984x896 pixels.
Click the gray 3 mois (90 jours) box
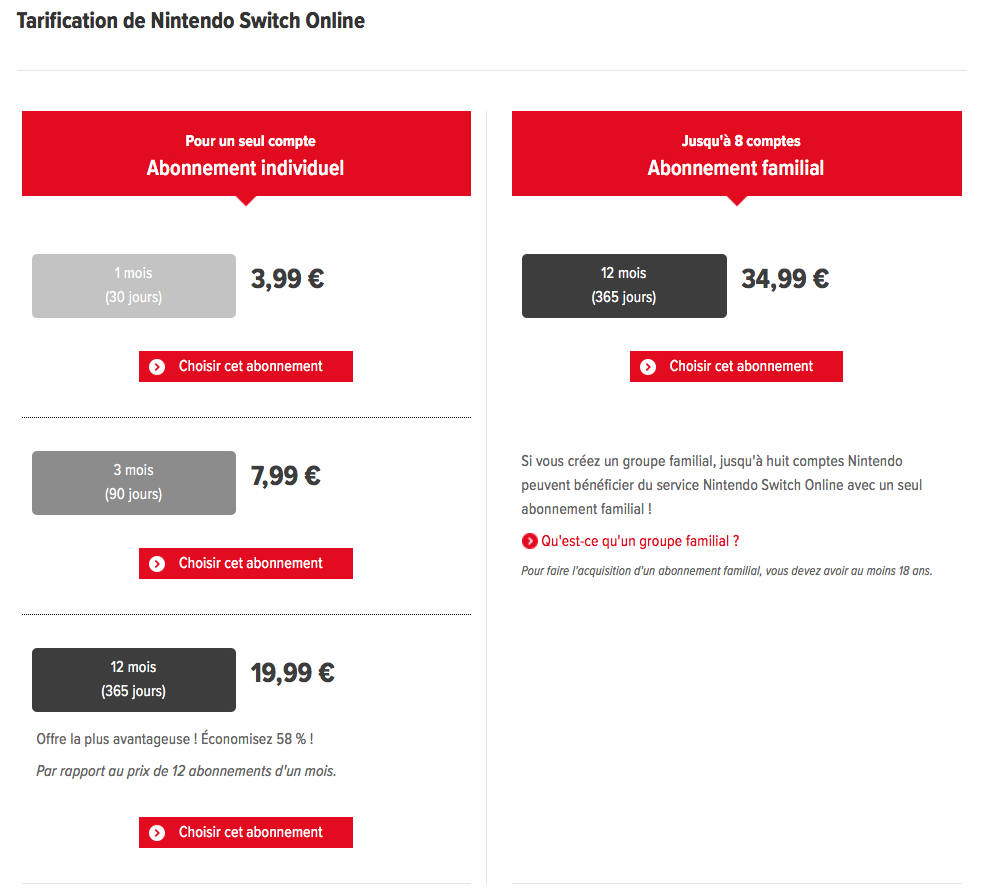(134, 483)
